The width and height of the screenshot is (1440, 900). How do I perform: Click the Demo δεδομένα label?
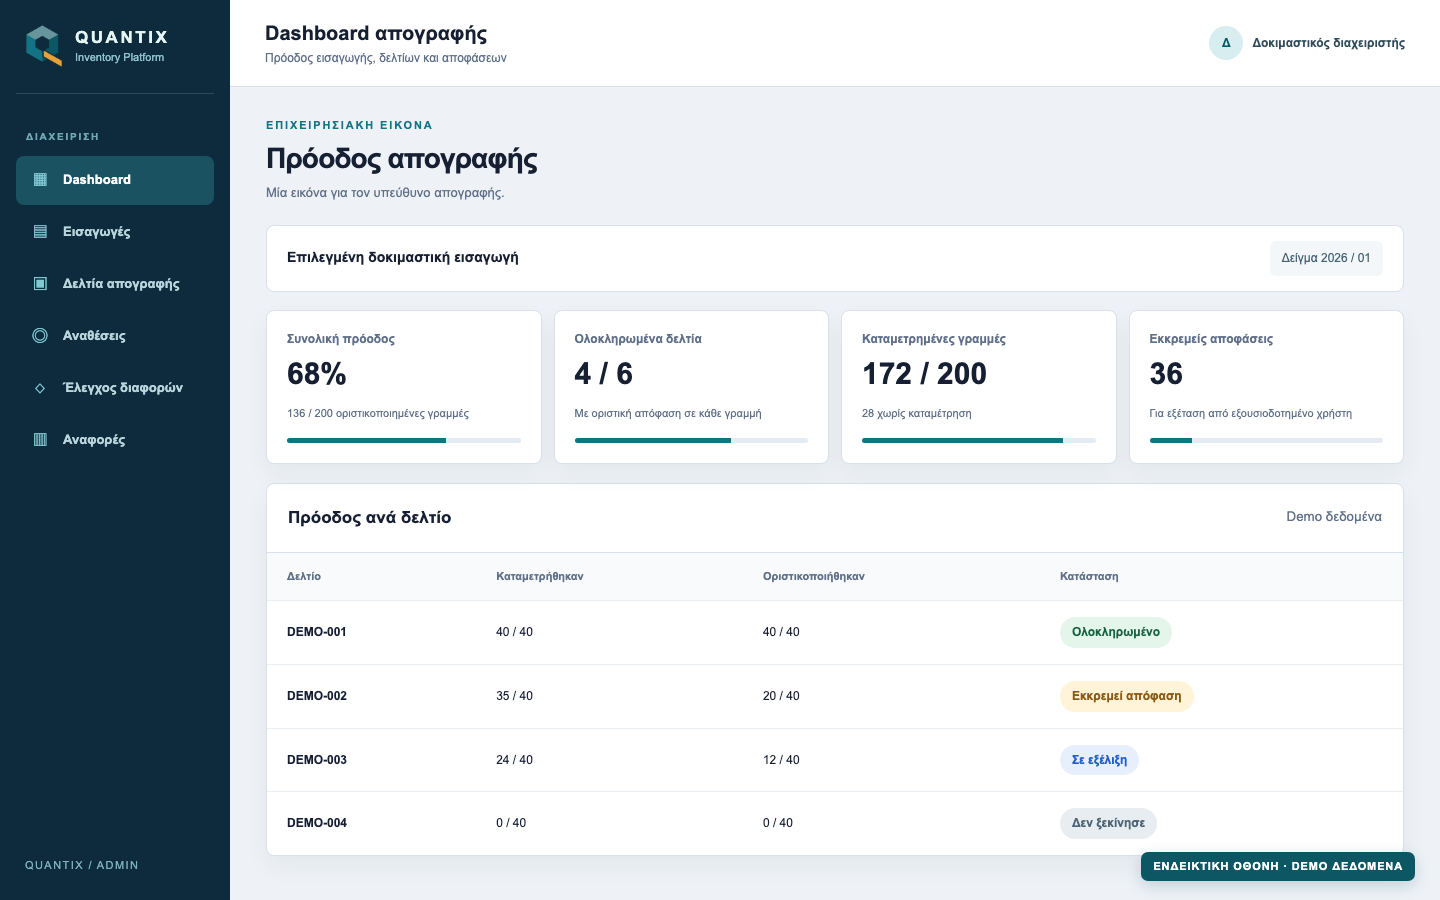click(x=1334, y=517)
